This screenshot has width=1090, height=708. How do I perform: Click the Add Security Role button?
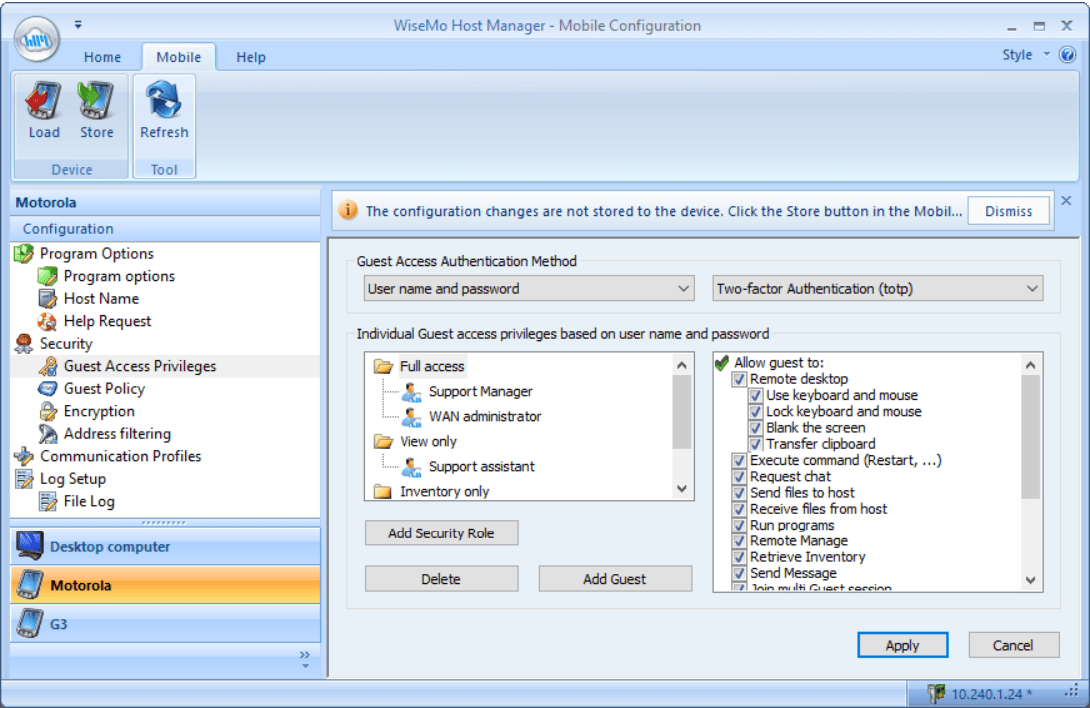tap(441, 533)
